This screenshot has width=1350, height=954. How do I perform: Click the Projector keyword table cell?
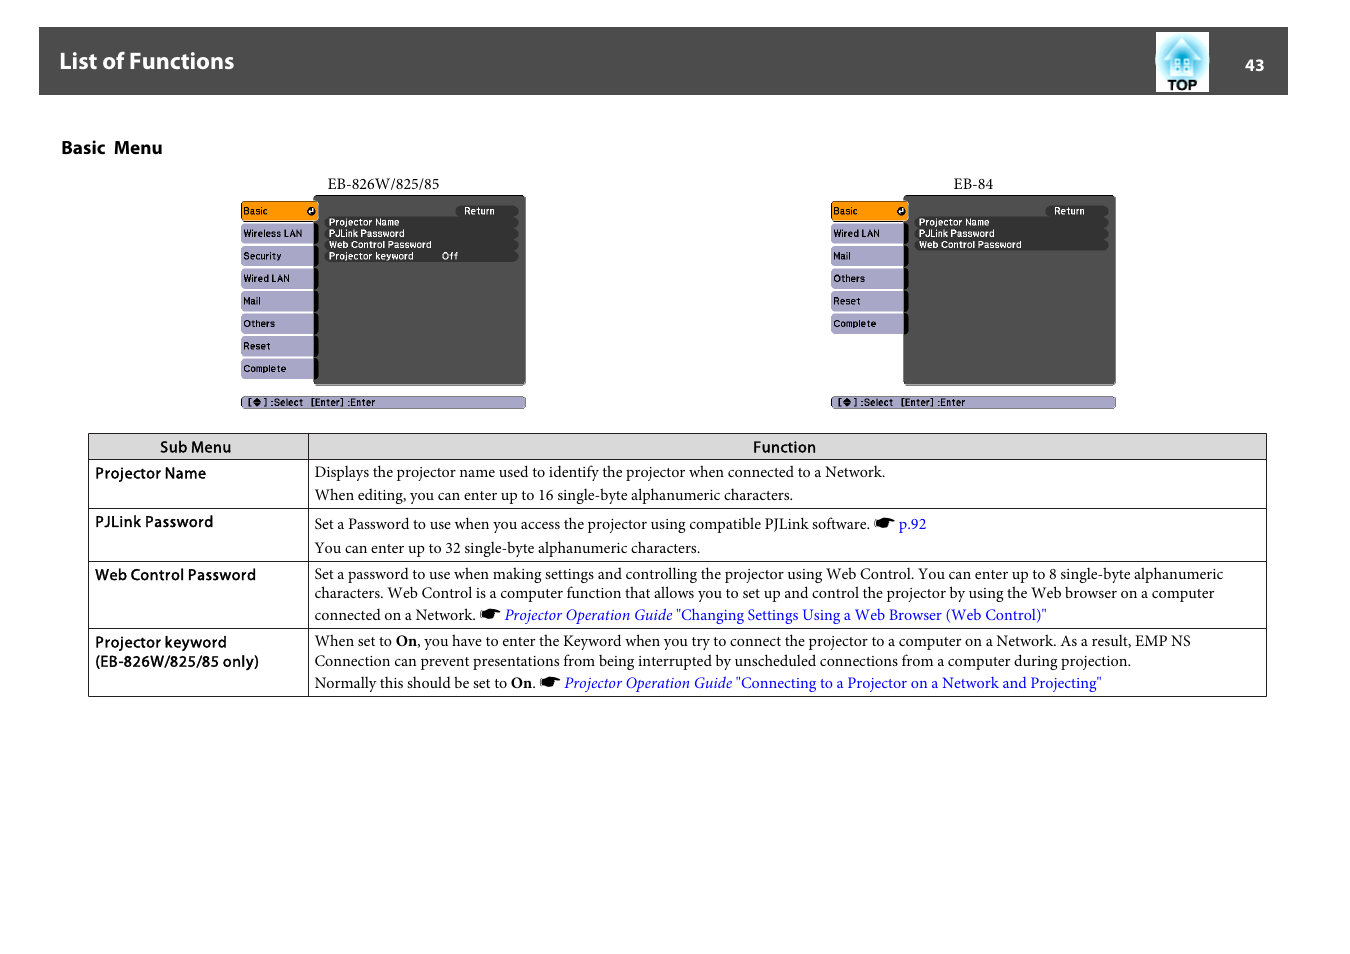[x=198, y=662]
